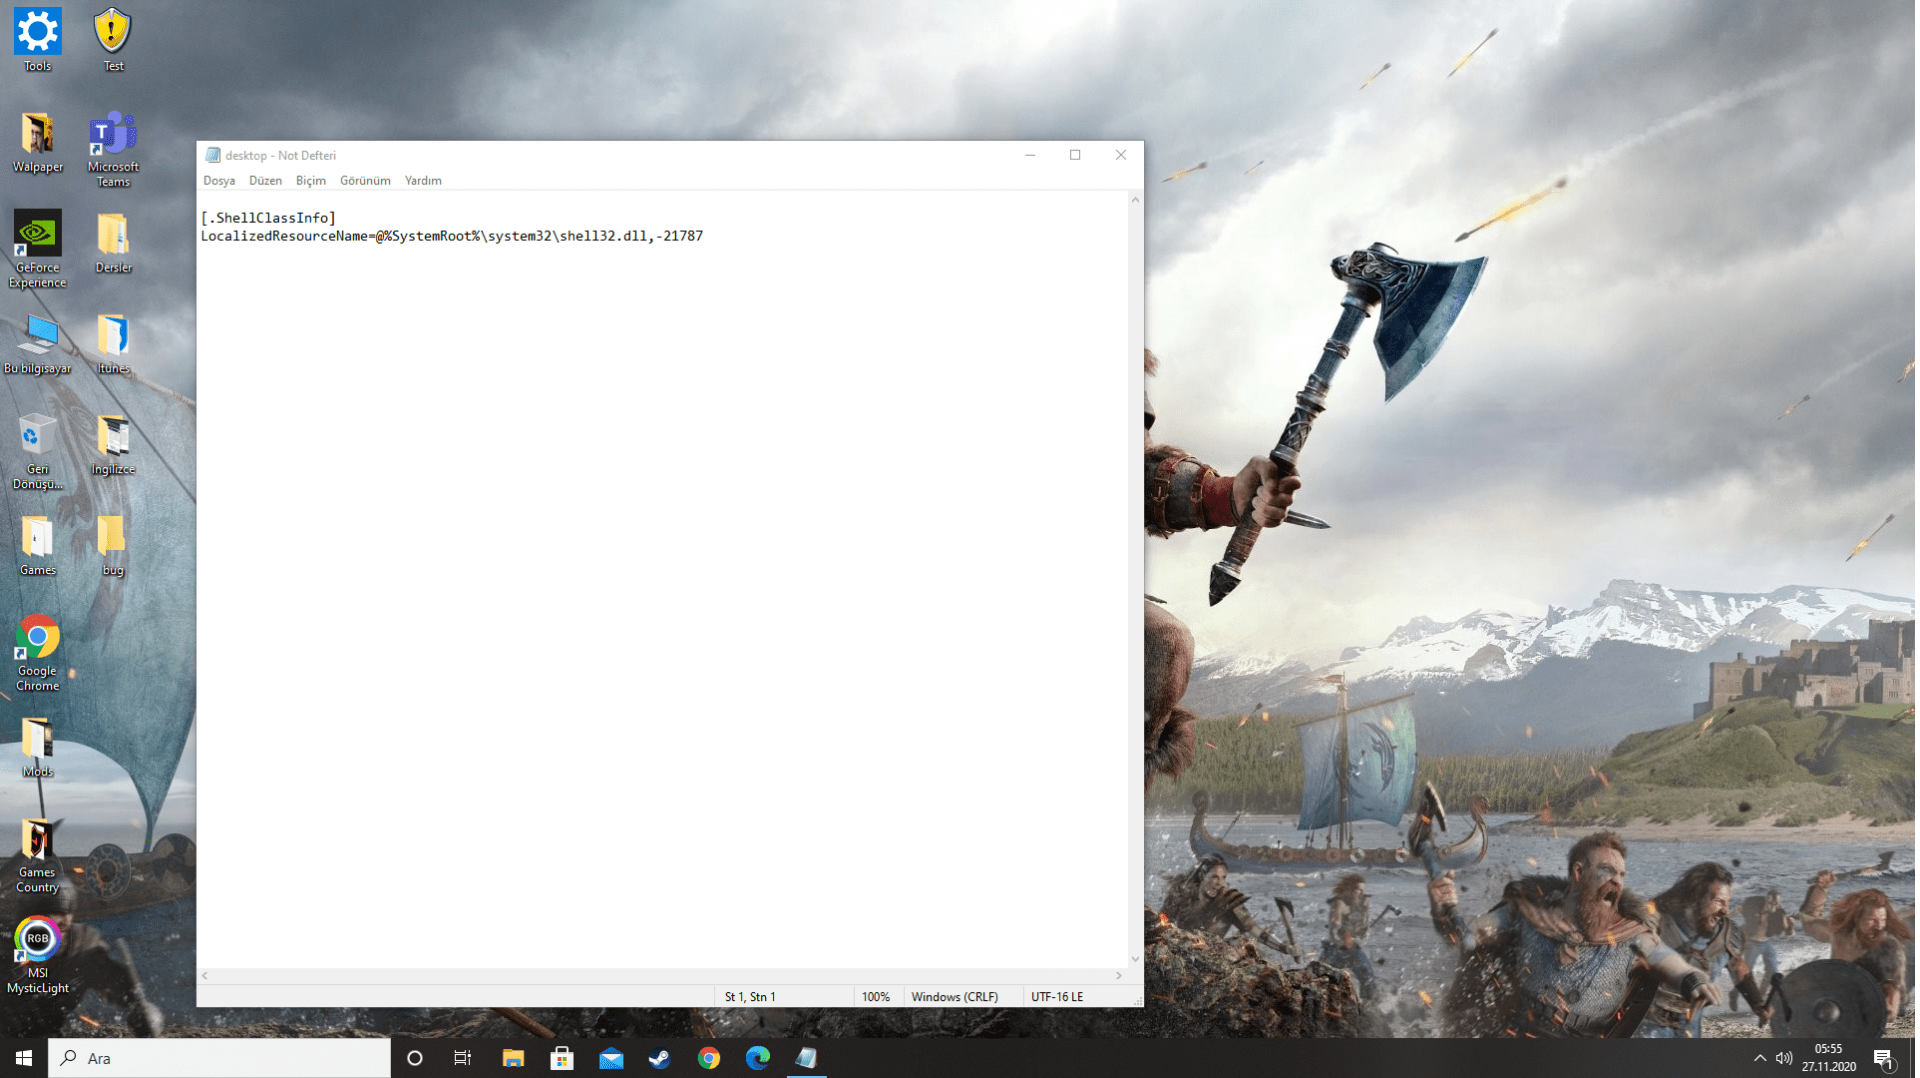Click the Windows (CRLF) status entry

[955, 997]
